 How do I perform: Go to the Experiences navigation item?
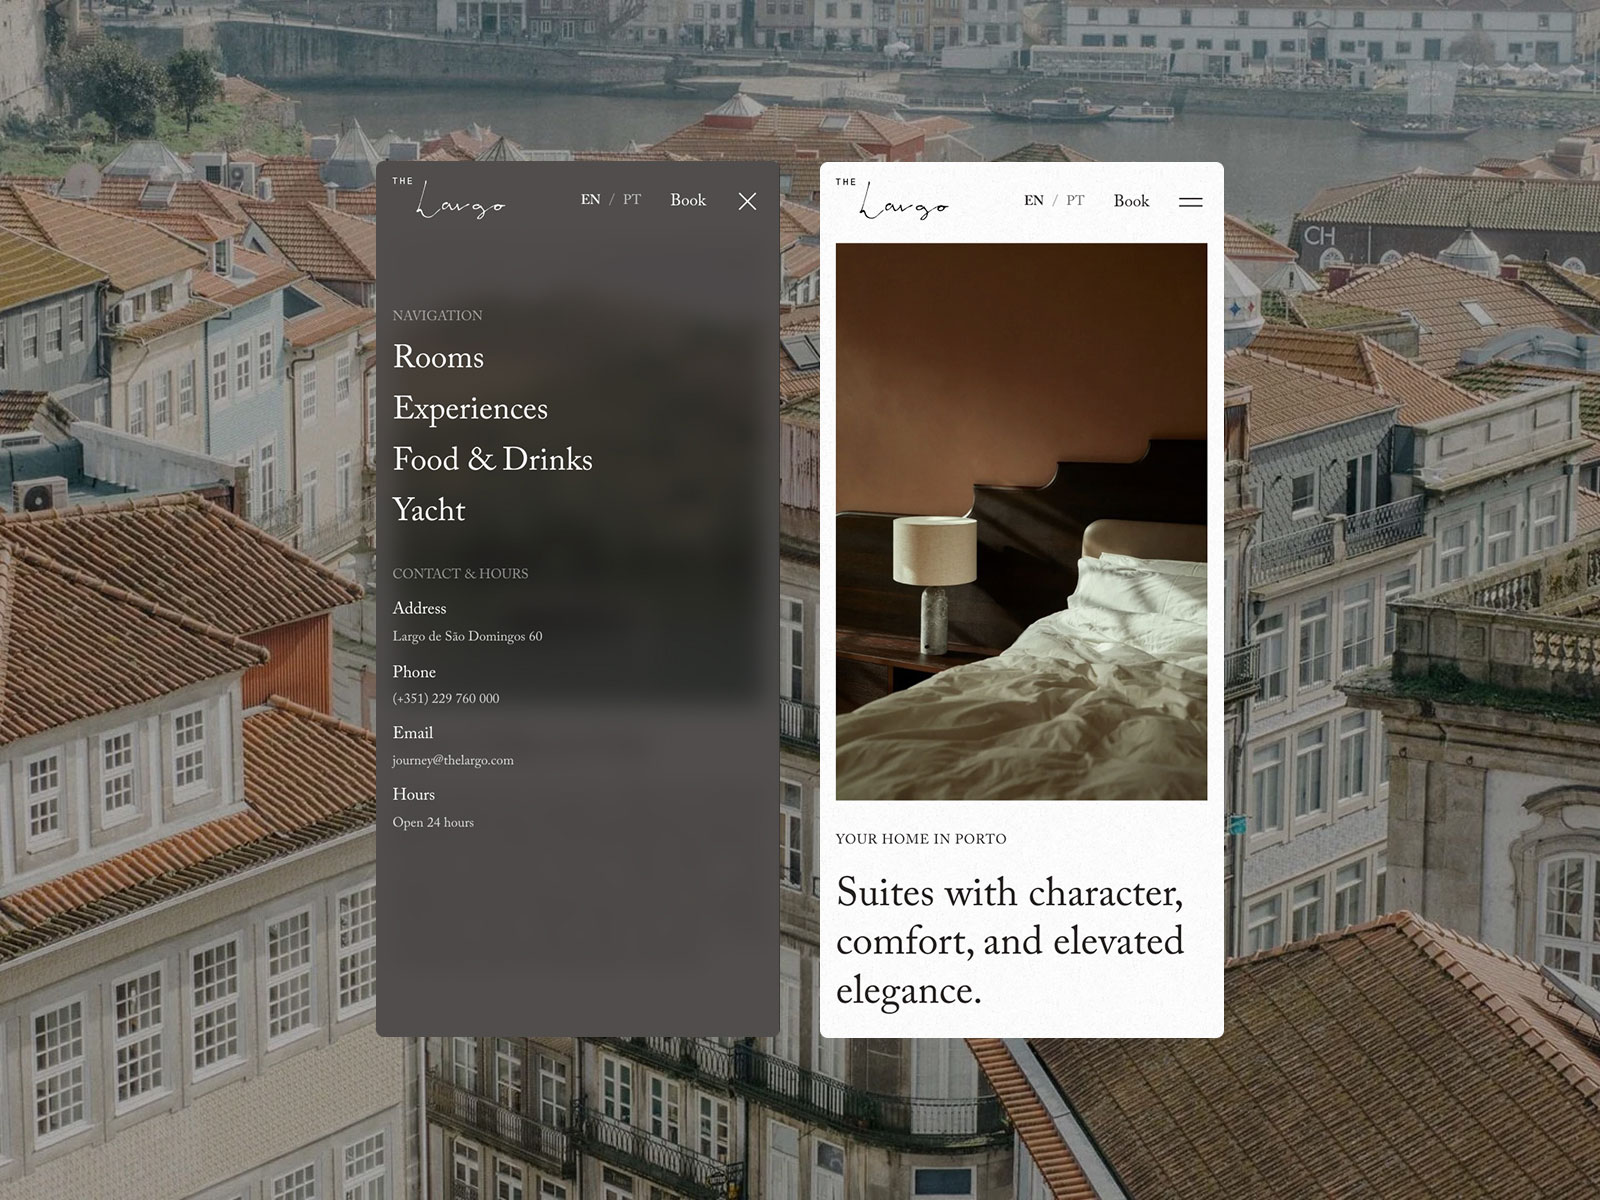point(470,408)
